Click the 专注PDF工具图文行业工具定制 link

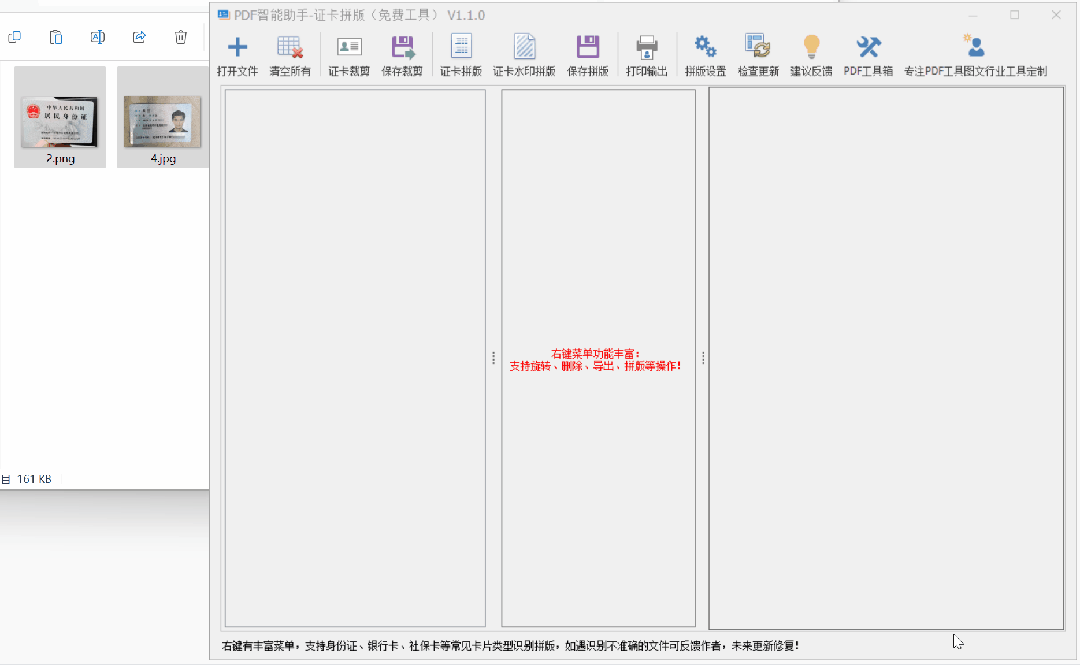click(974, 53)
